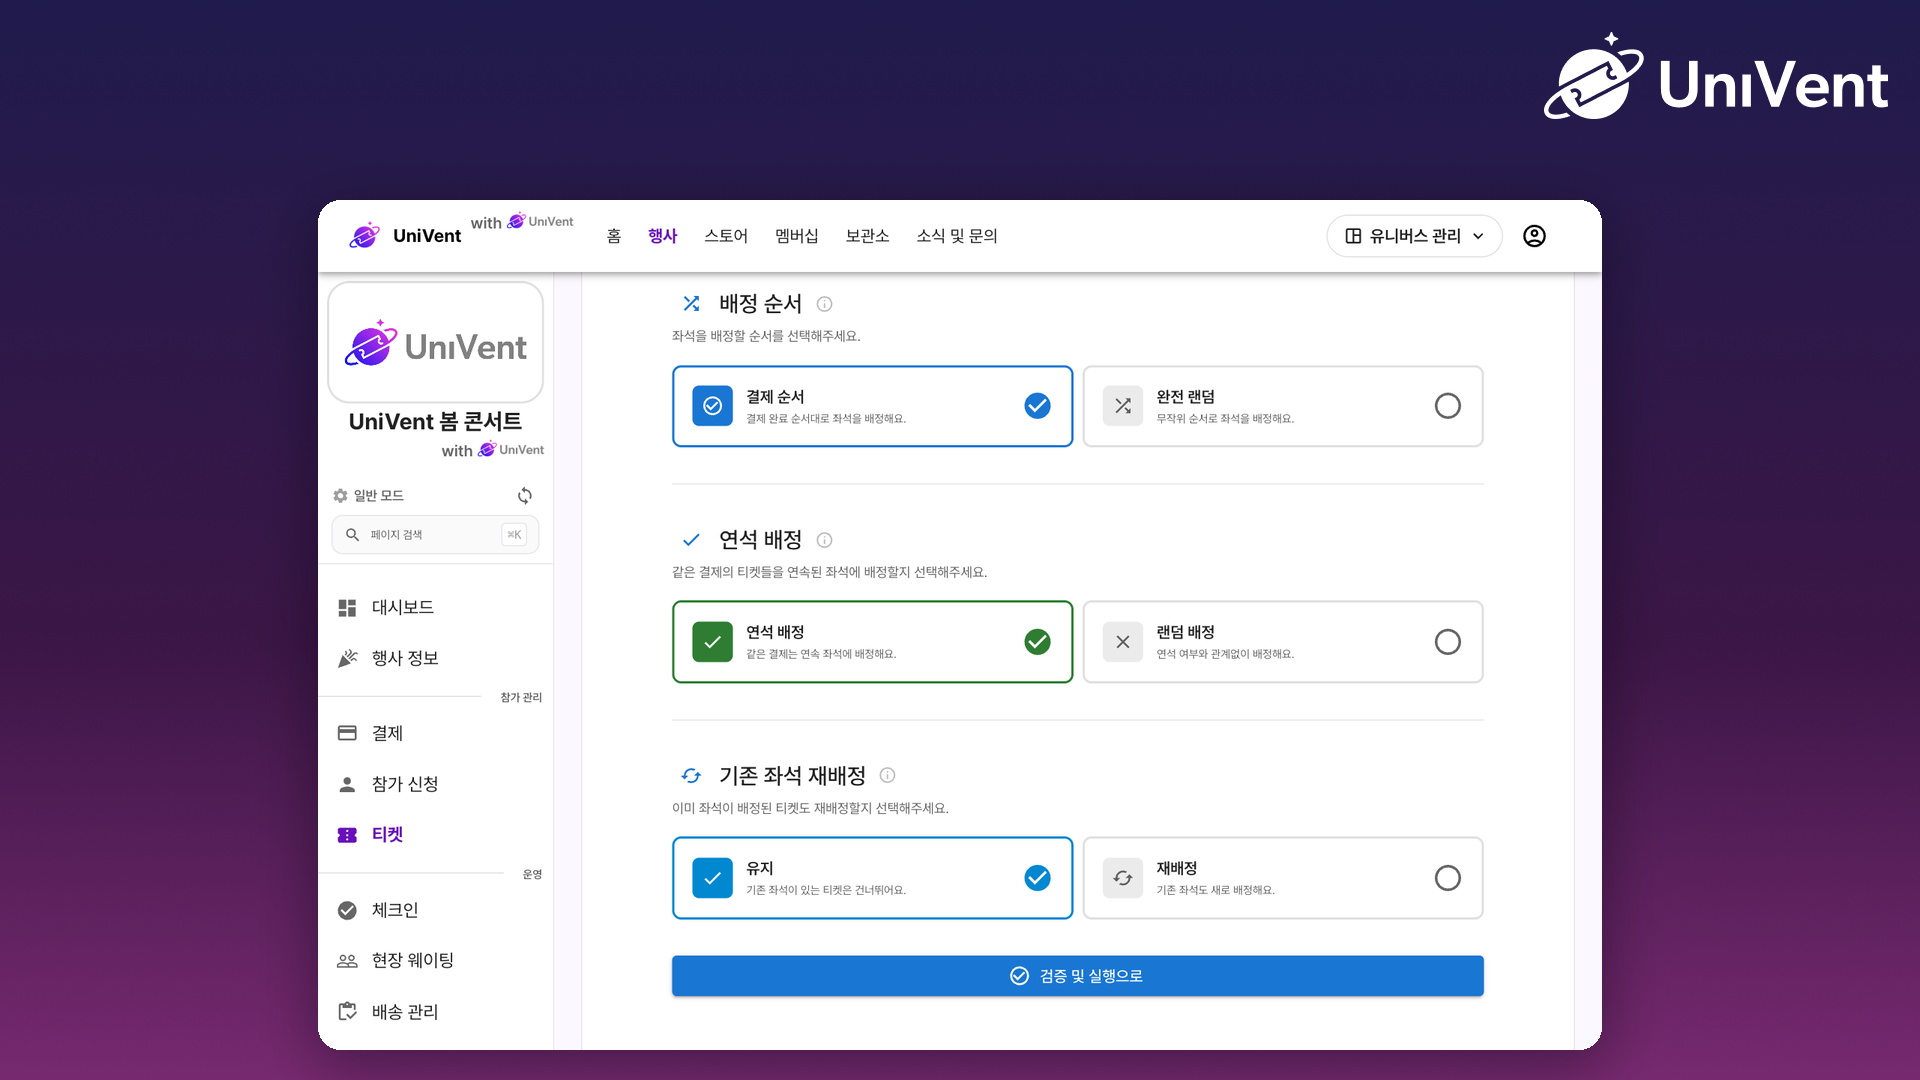Select the 결제 순서 assignment option
Image resolution: width=1920 pixels, height=1080 pixels.
click(872, 406)
